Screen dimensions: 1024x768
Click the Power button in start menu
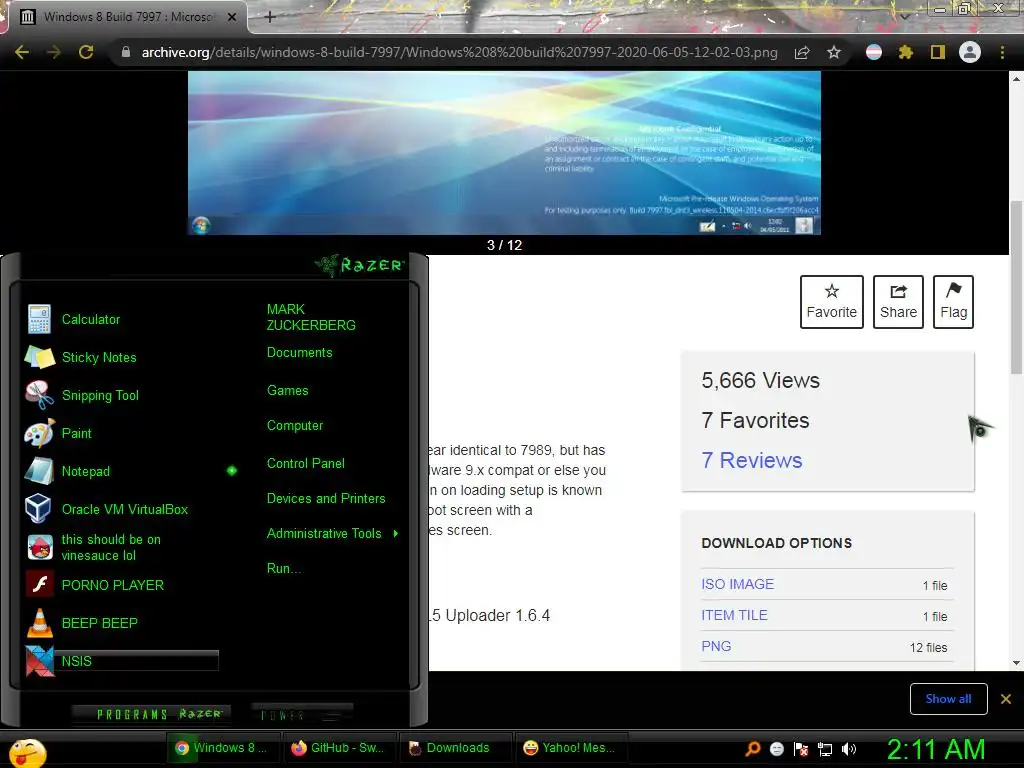pyautogui.click(x=302, y=714)
